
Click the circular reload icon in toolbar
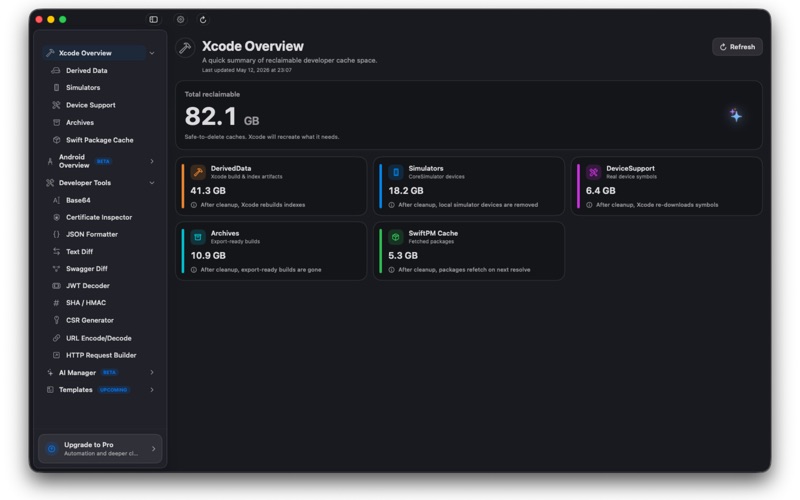coord(203,19)
